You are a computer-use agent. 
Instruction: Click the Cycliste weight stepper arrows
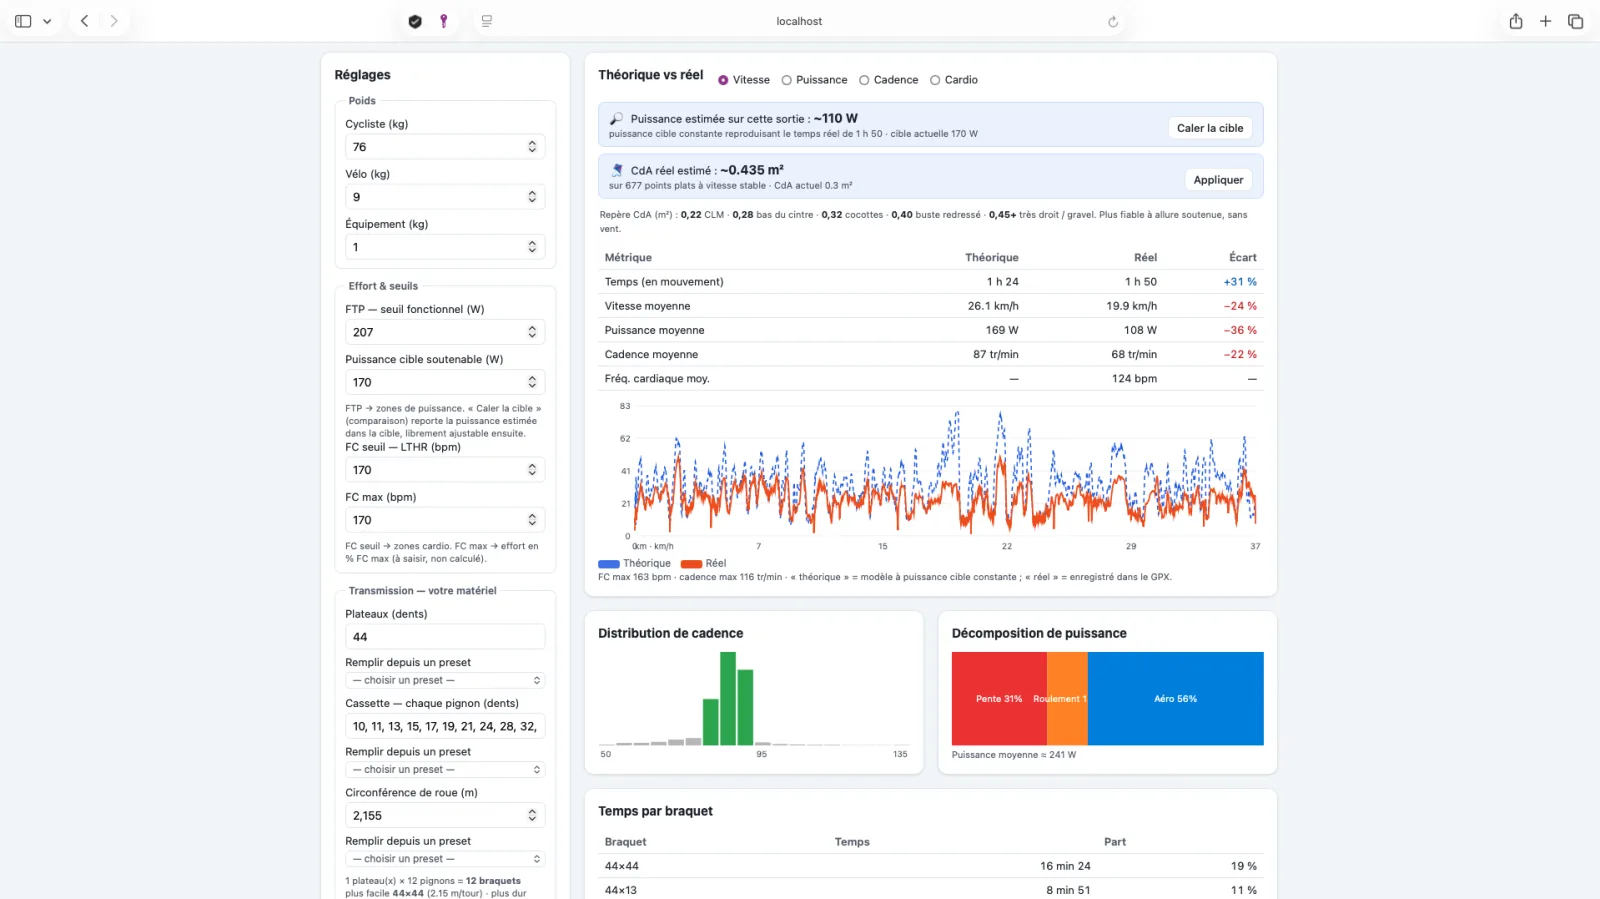[x=532, y=147]
